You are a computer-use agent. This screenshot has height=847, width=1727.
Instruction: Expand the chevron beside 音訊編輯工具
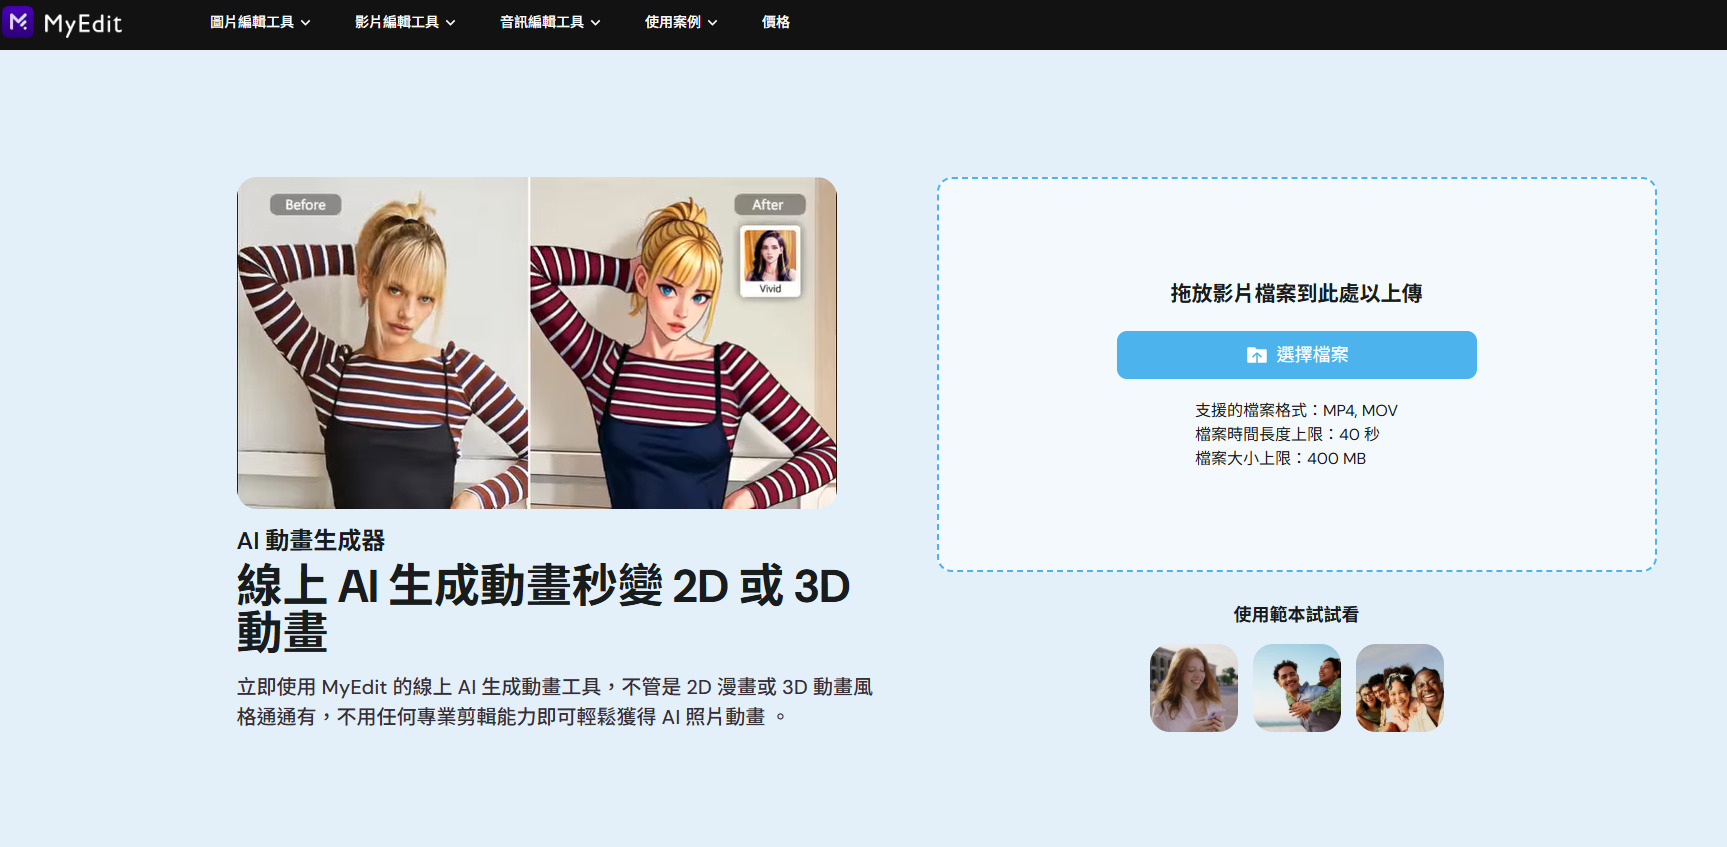pyautogui.click(x=595, y=23)
